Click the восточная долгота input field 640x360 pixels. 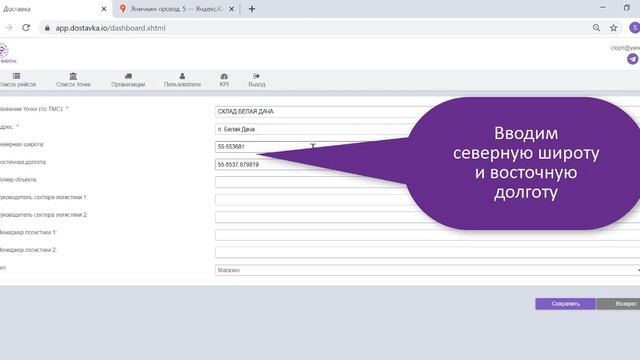coord(427,164)
